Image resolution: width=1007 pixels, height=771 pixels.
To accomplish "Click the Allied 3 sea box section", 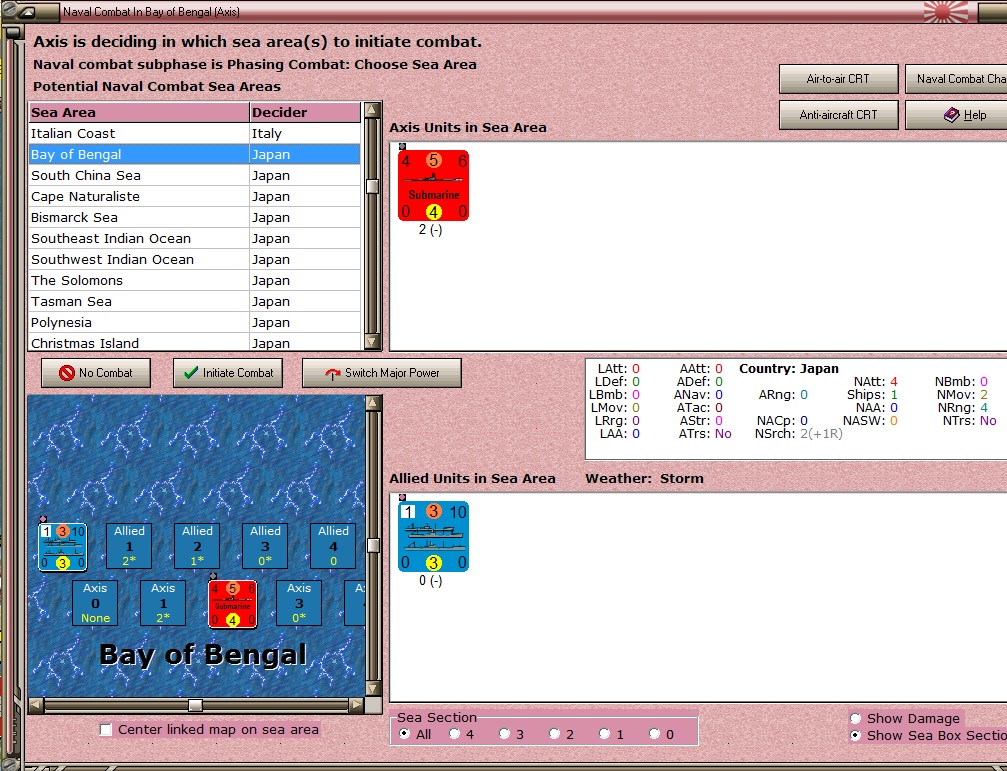I will tap(265, 546).
